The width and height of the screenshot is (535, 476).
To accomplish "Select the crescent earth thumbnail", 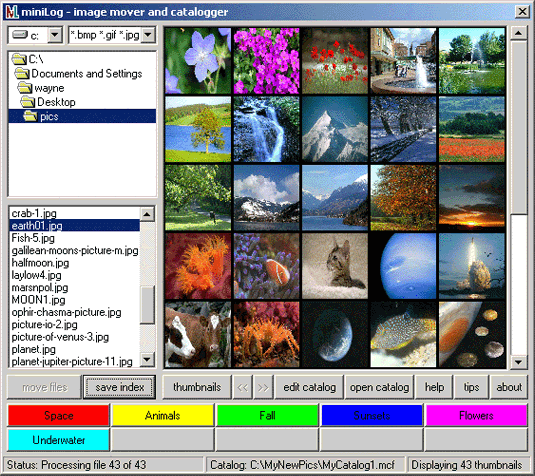I will (x=335, y=335).
